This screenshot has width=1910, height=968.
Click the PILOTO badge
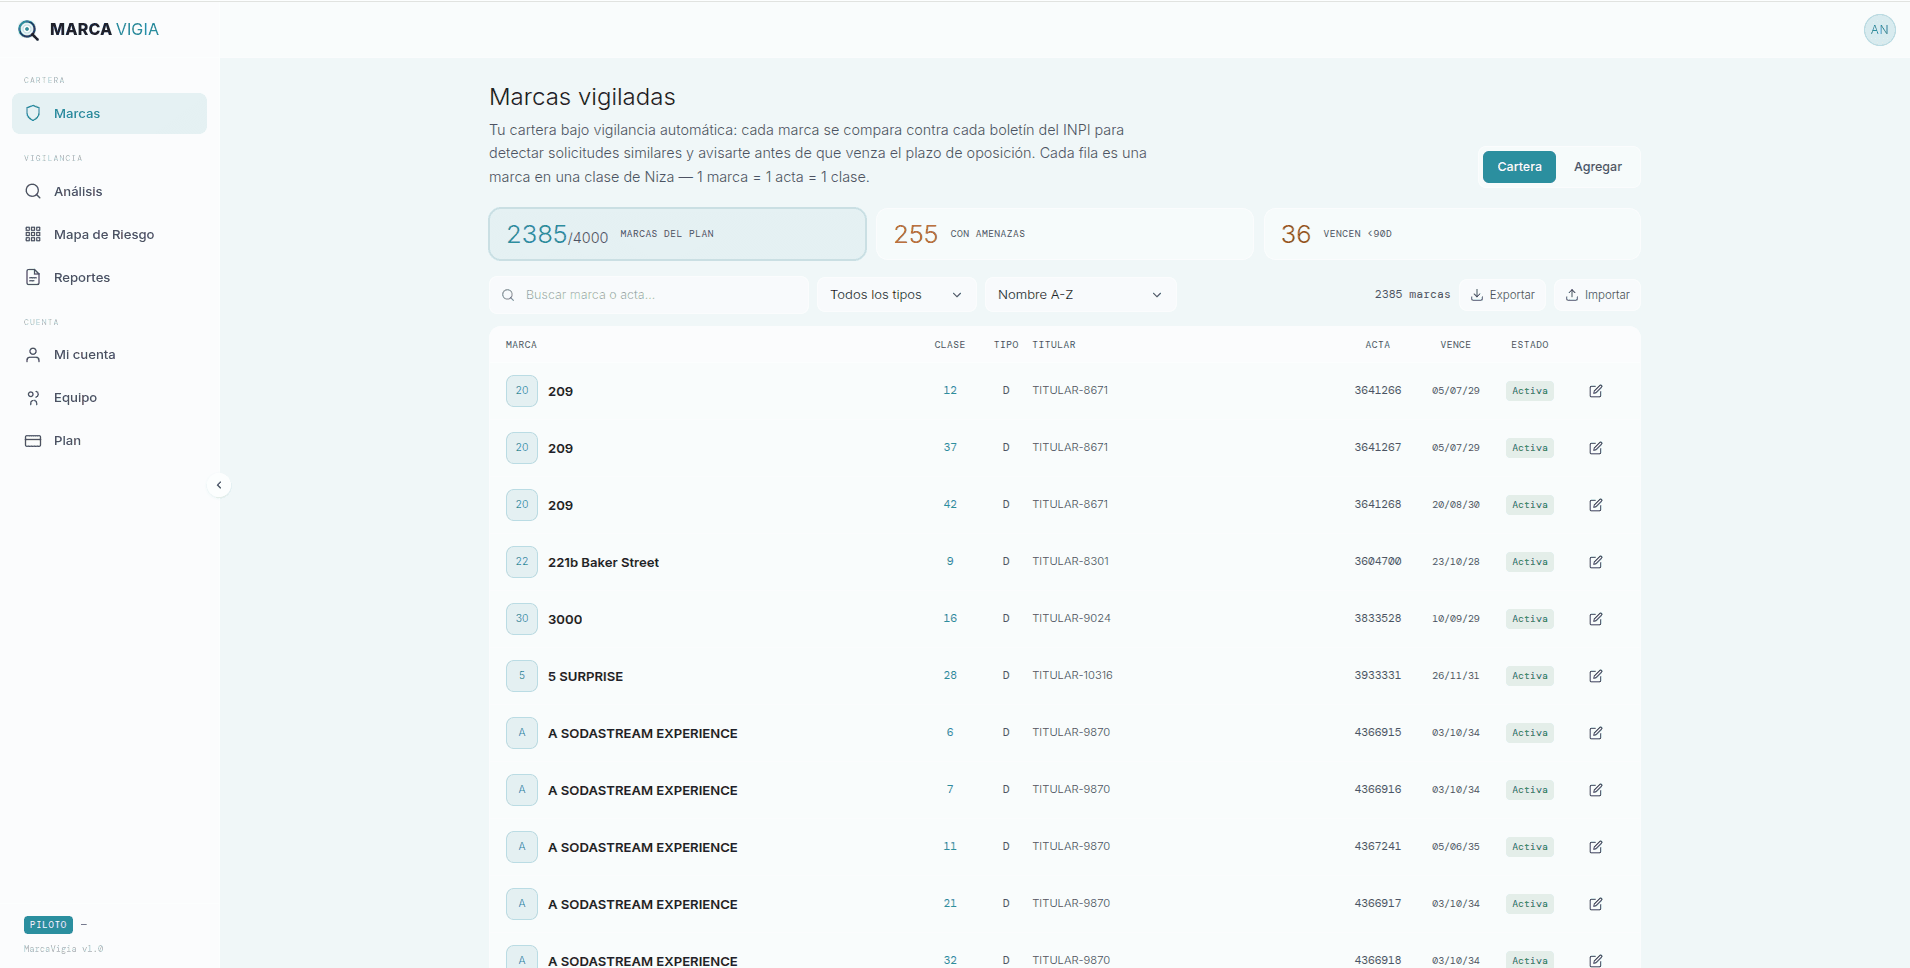coord(48,925)
